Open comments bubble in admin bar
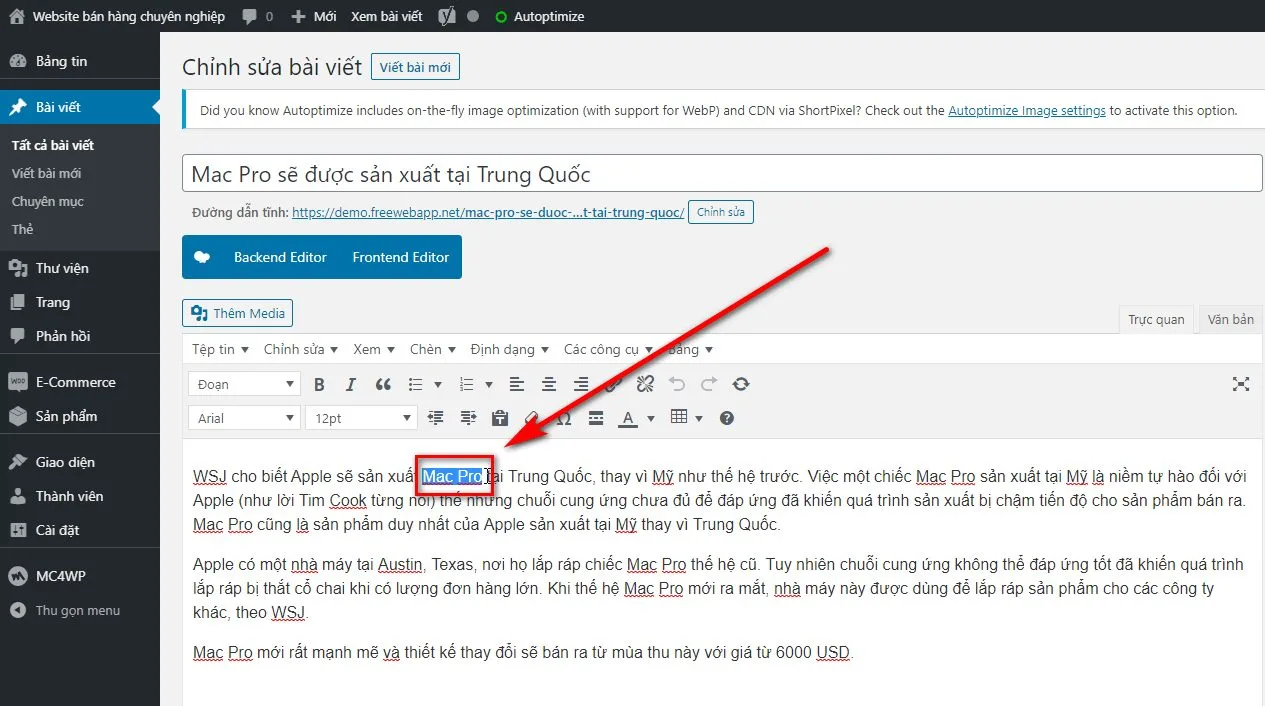The width and height of the screenshot is (1265, 706). coord(257,16)
